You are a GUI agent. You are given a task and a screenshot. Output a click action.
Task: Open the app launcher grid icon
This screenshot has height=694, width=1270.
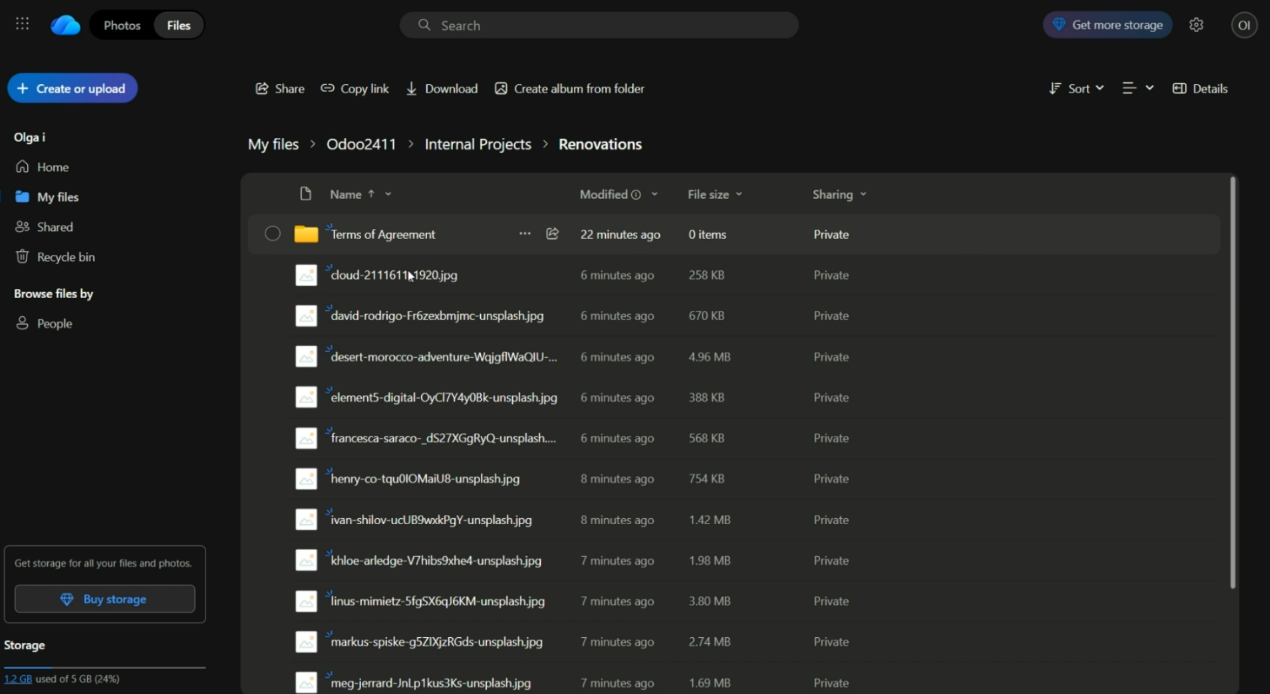point(22,24)
